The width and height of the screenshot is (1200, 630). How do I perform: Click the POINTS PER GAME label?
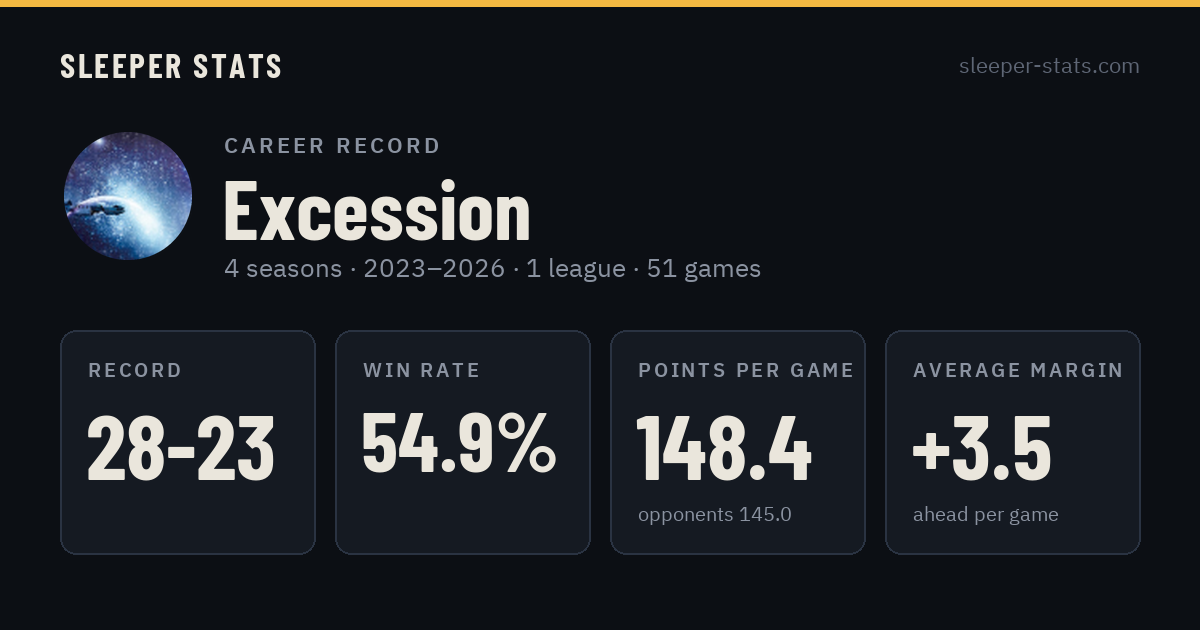(746, 370)
